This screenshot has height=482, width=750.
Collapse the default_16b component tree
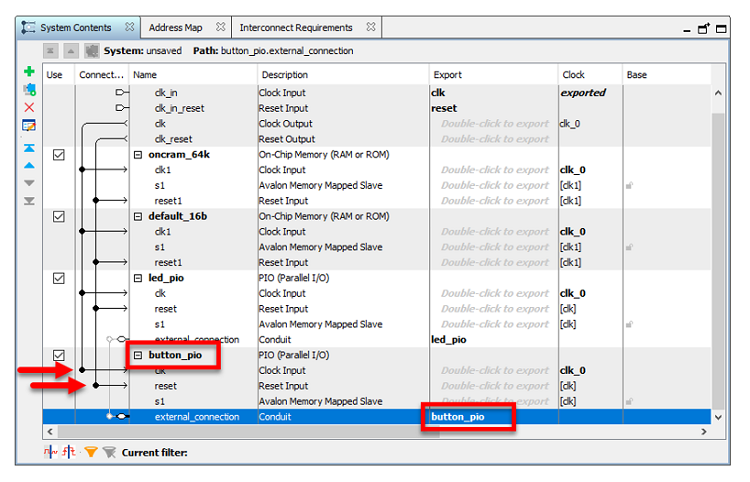click(138, 217)
